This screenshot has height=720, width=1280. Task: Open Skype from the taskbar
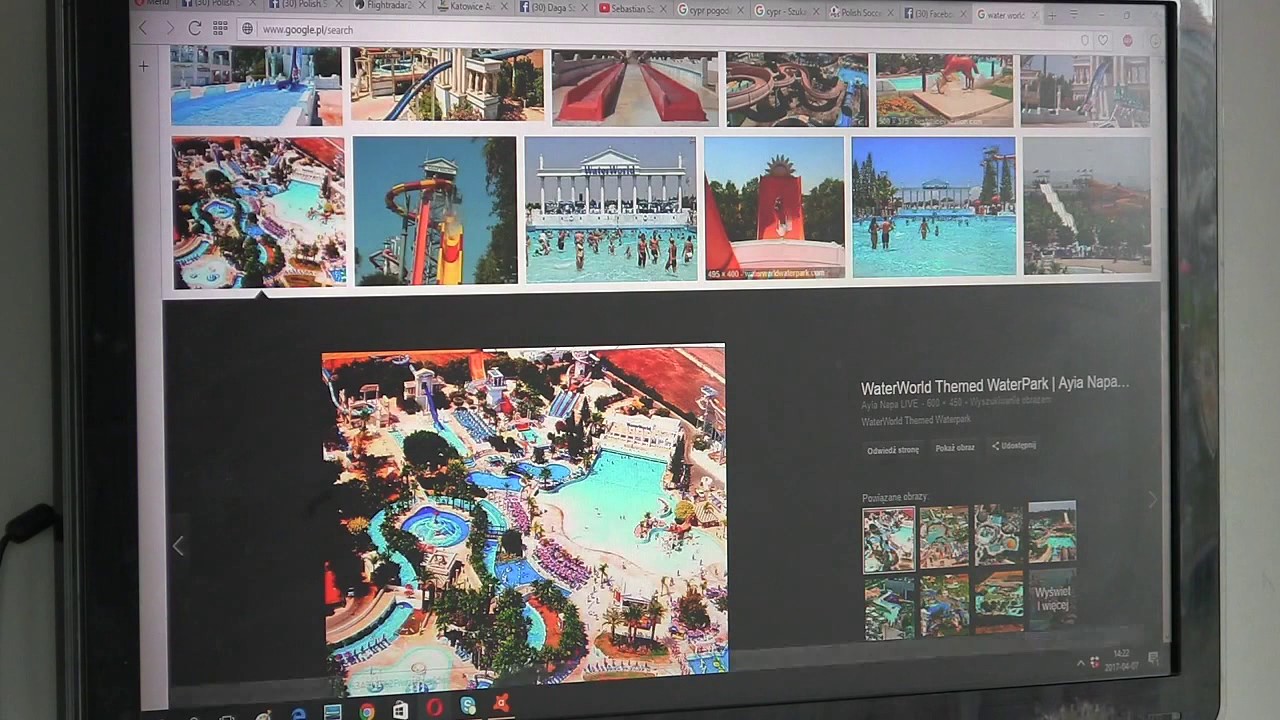(468, 705)
